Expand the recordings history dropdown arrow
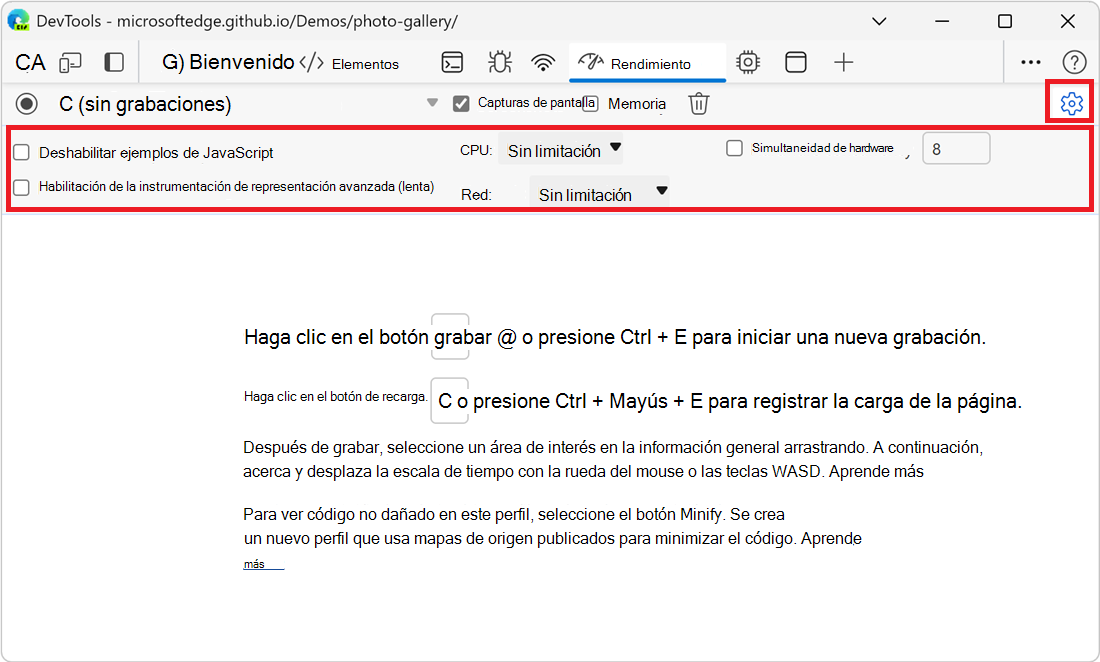 click(432, 102)
